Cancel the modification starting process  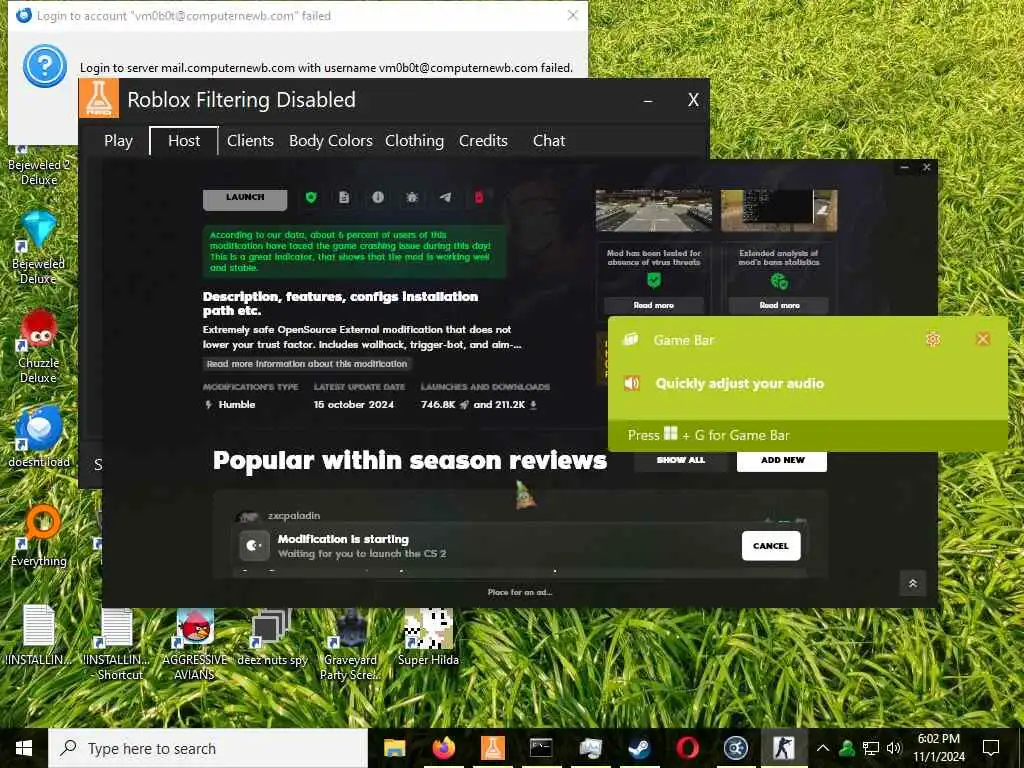771,546
